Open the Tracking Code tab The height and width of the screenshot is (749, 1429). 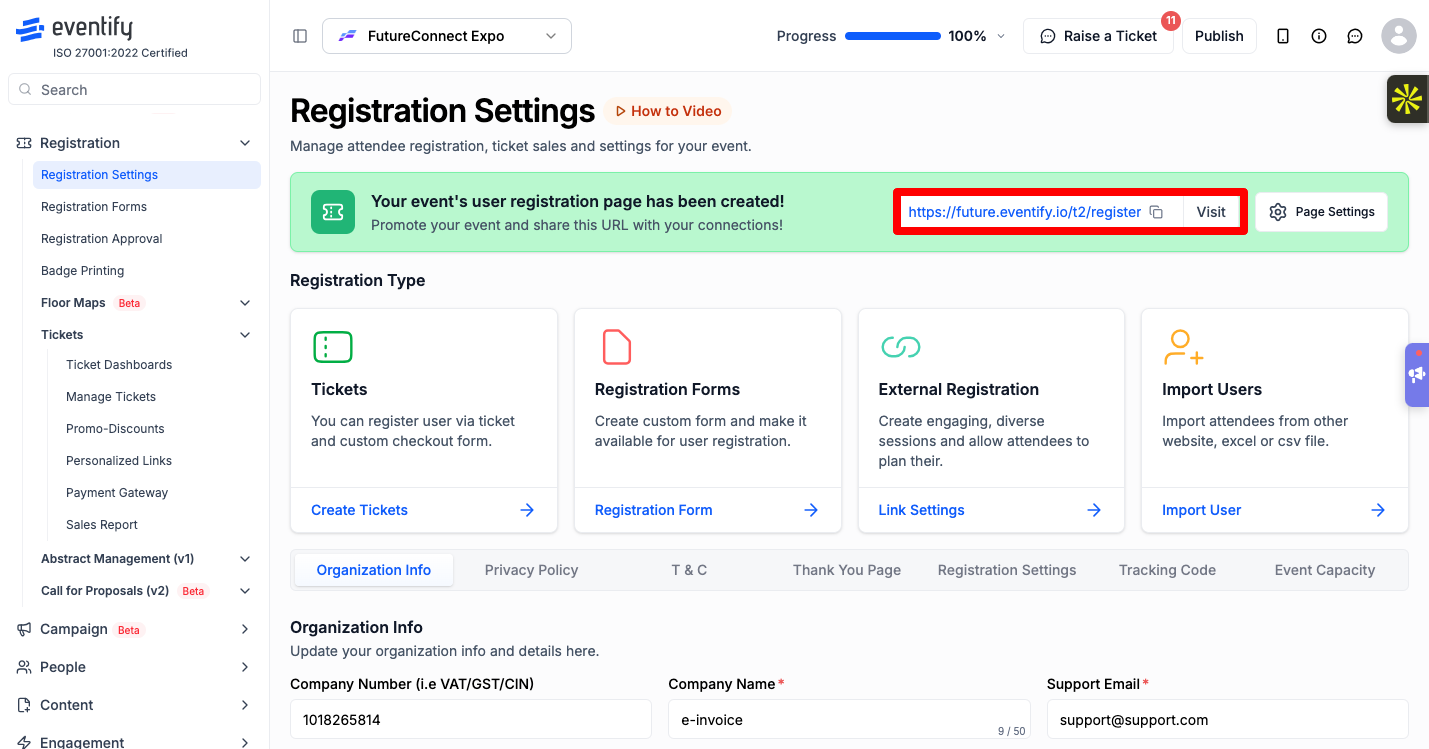[x=1167, y=570]
